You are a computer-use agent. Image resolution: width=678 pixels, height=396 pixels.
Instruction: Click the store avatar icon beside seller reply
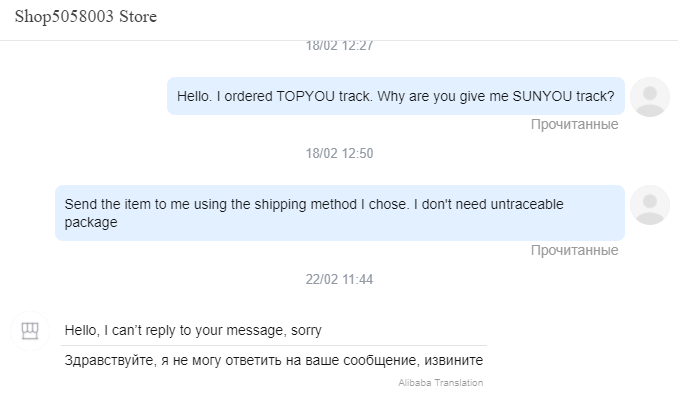(x=30, y=331)
